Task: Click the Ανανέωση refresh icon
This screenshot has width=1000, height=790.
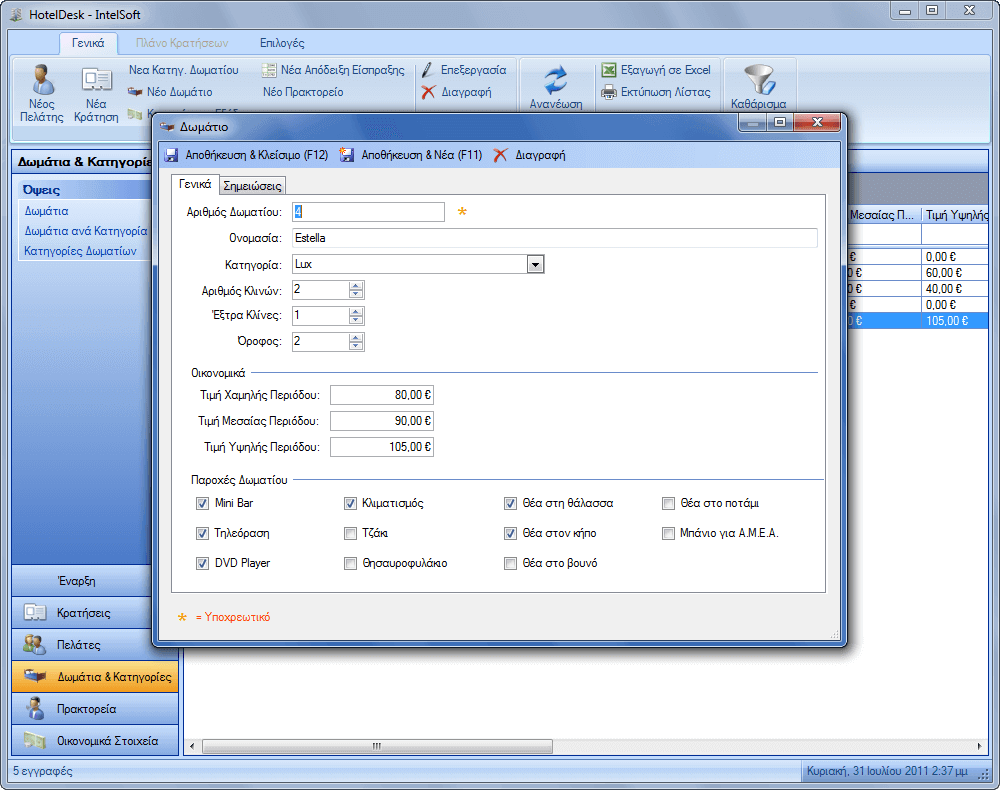Action: (555, 78)
